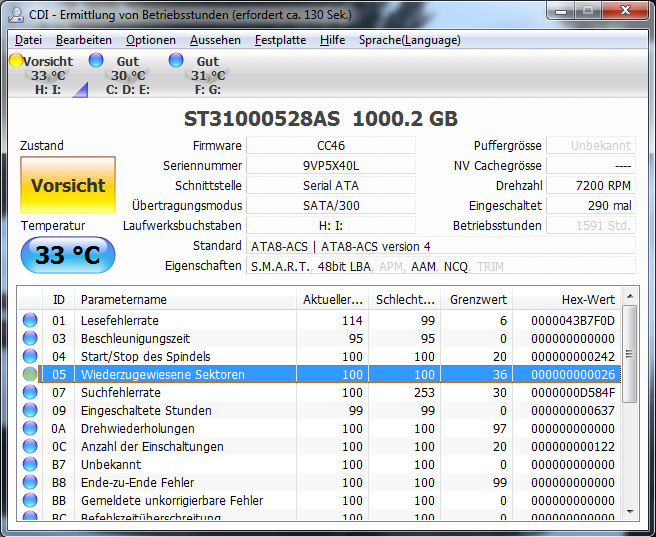This screenshot has width=656, height=537.
Task: Click the table scrollbar down arrow
Action: pos(630,512)
